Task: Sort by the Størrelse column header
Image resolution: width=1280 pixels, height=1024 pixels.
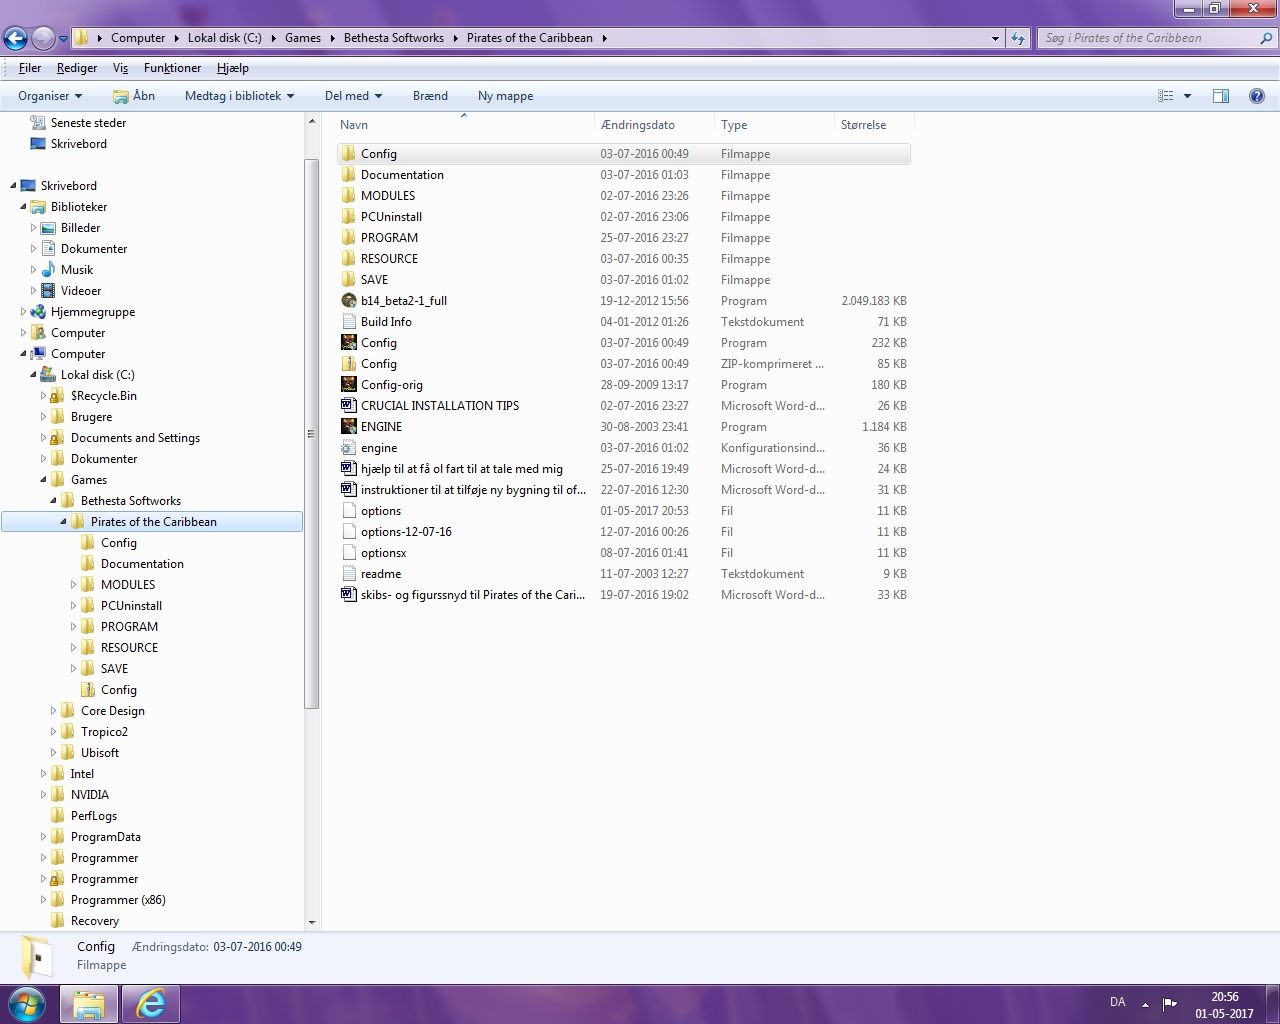Action: [x=875, y=125]
